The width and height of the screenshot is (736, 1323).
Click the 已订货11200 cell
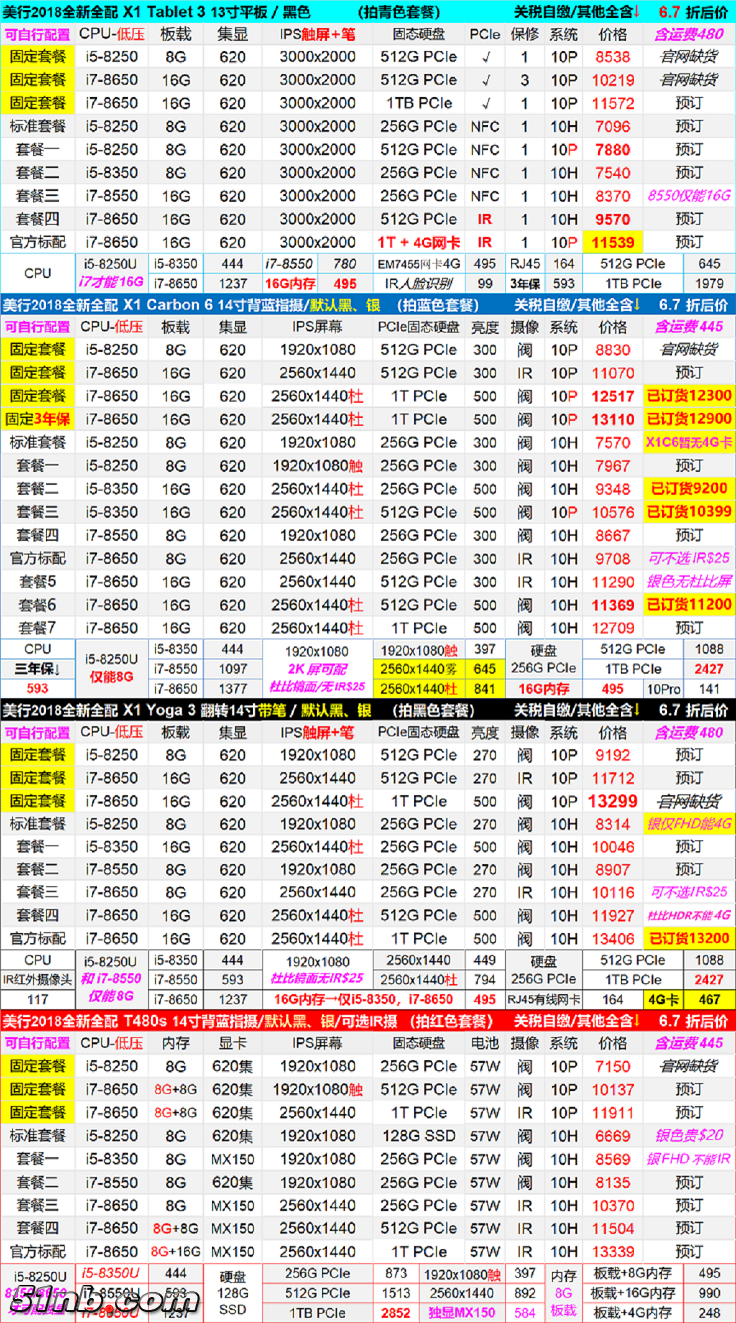coord(689,605)
